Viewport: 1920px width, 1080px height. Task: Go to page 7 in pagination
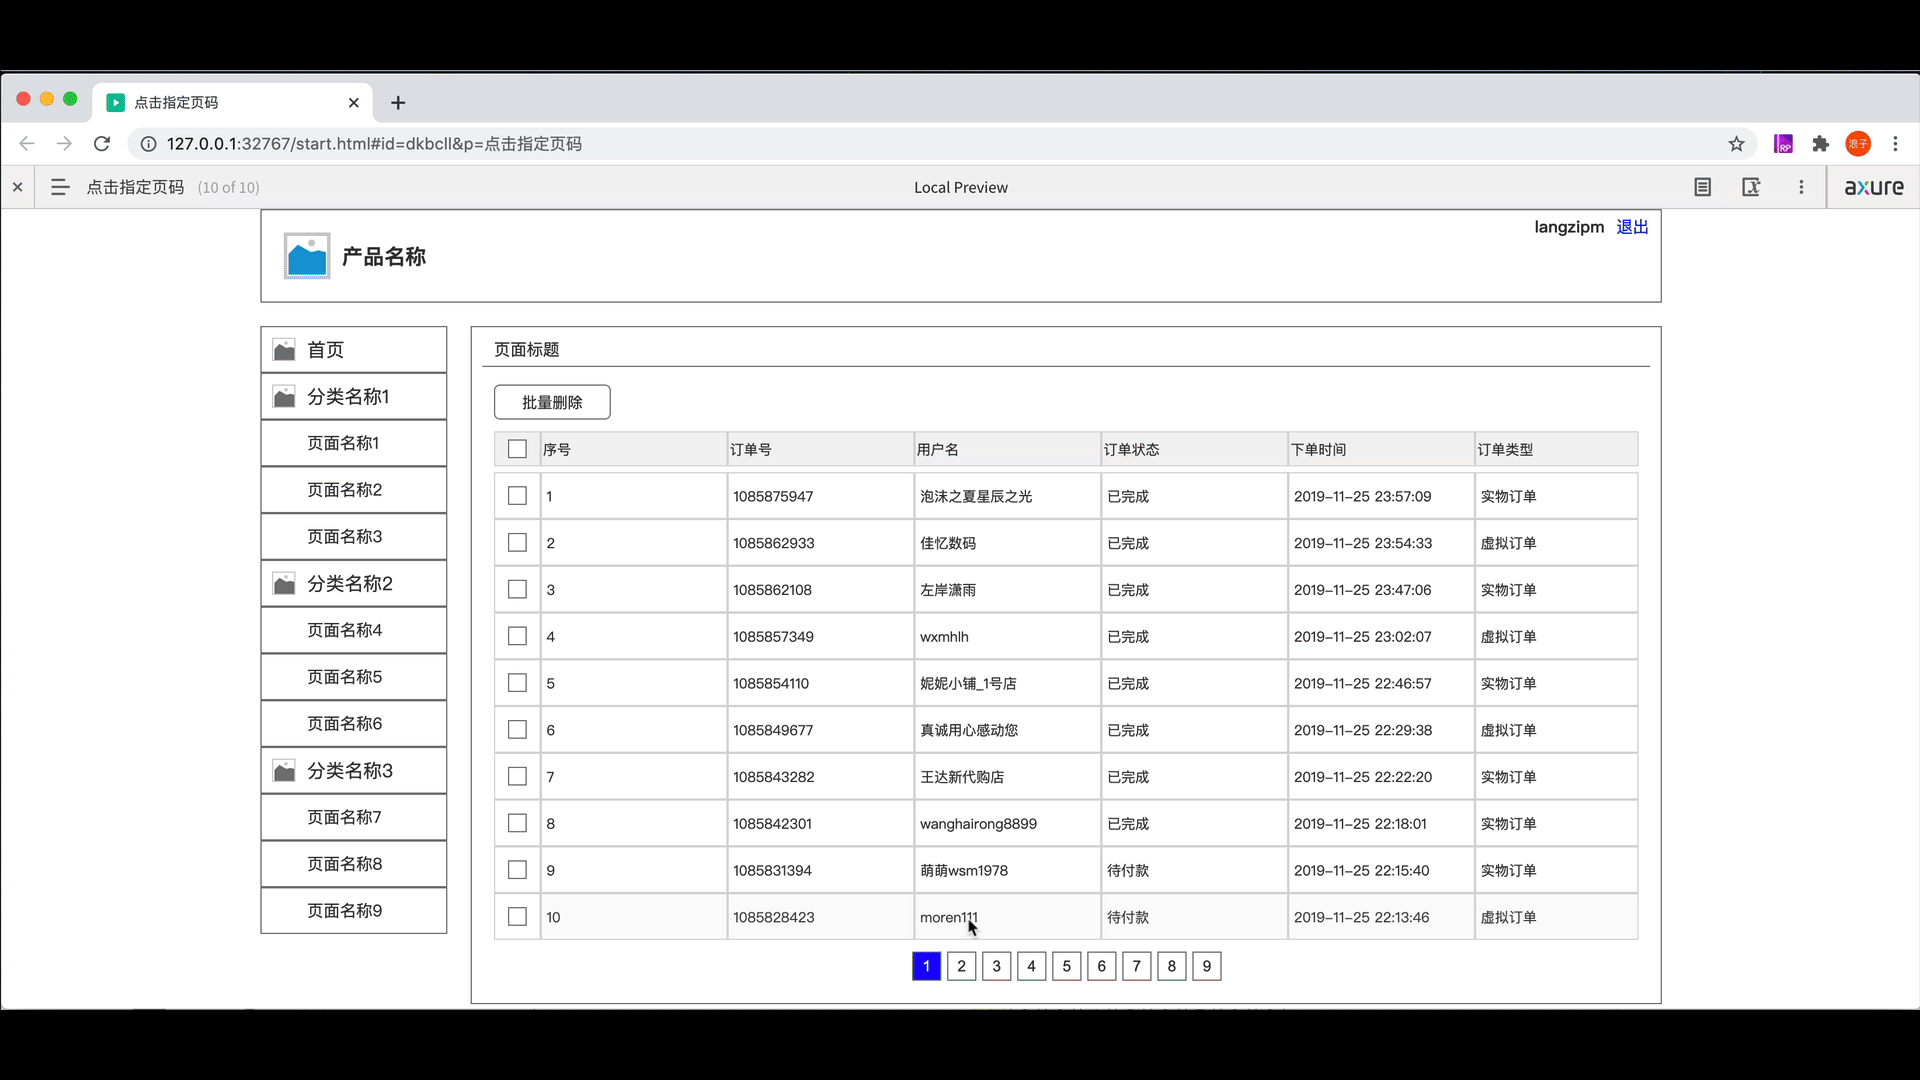pyautogui.click(x=1136, y=966)
